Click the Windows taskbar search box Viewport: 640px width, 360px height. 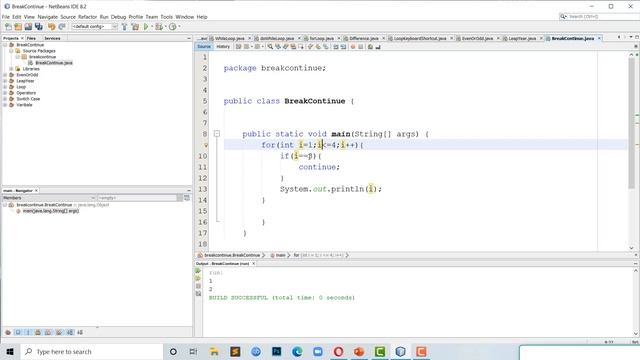click(x=91, y=351)
